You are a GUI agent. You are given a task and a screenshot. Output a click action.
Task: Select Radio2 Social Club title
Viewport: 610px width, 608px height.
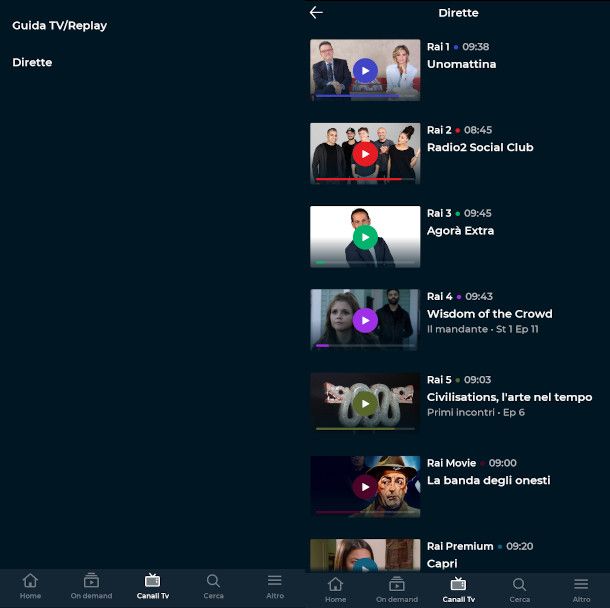(x=480, y=147)
